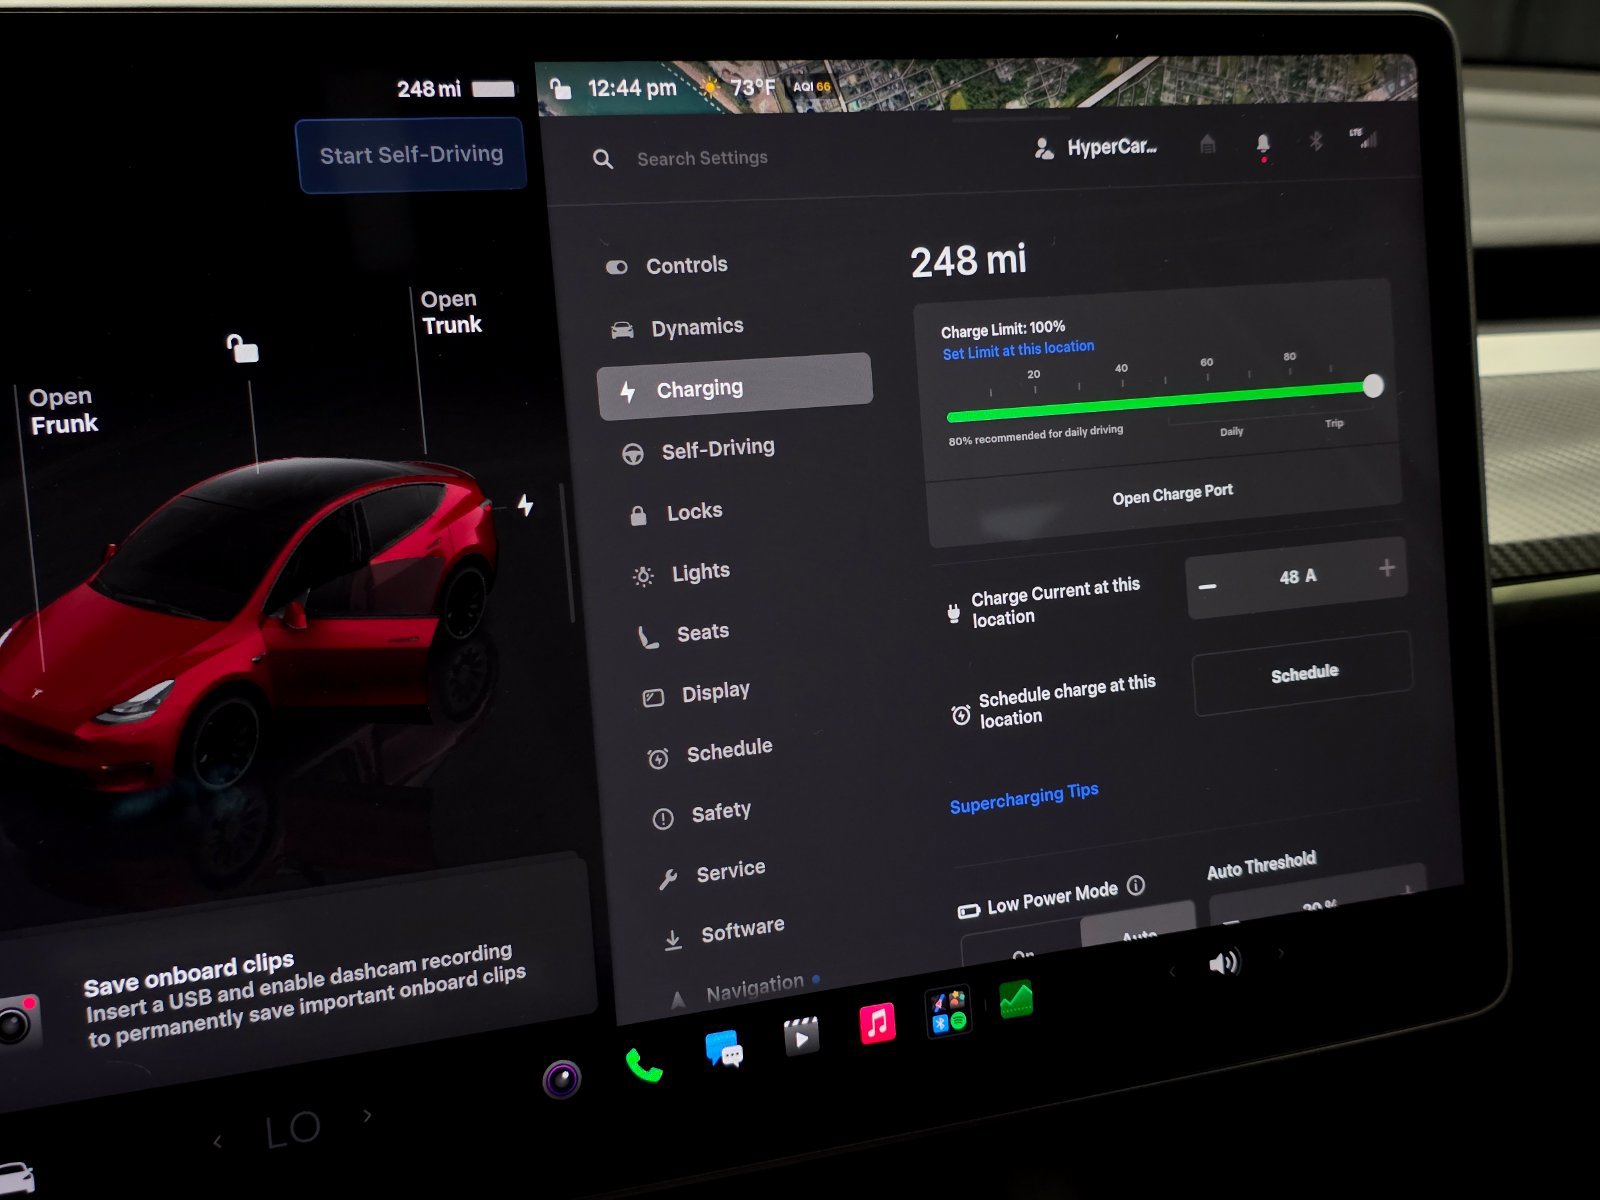The image size is (1600, 1200).
Task: Raise volume with right chevron
Action: point(1281,953)
